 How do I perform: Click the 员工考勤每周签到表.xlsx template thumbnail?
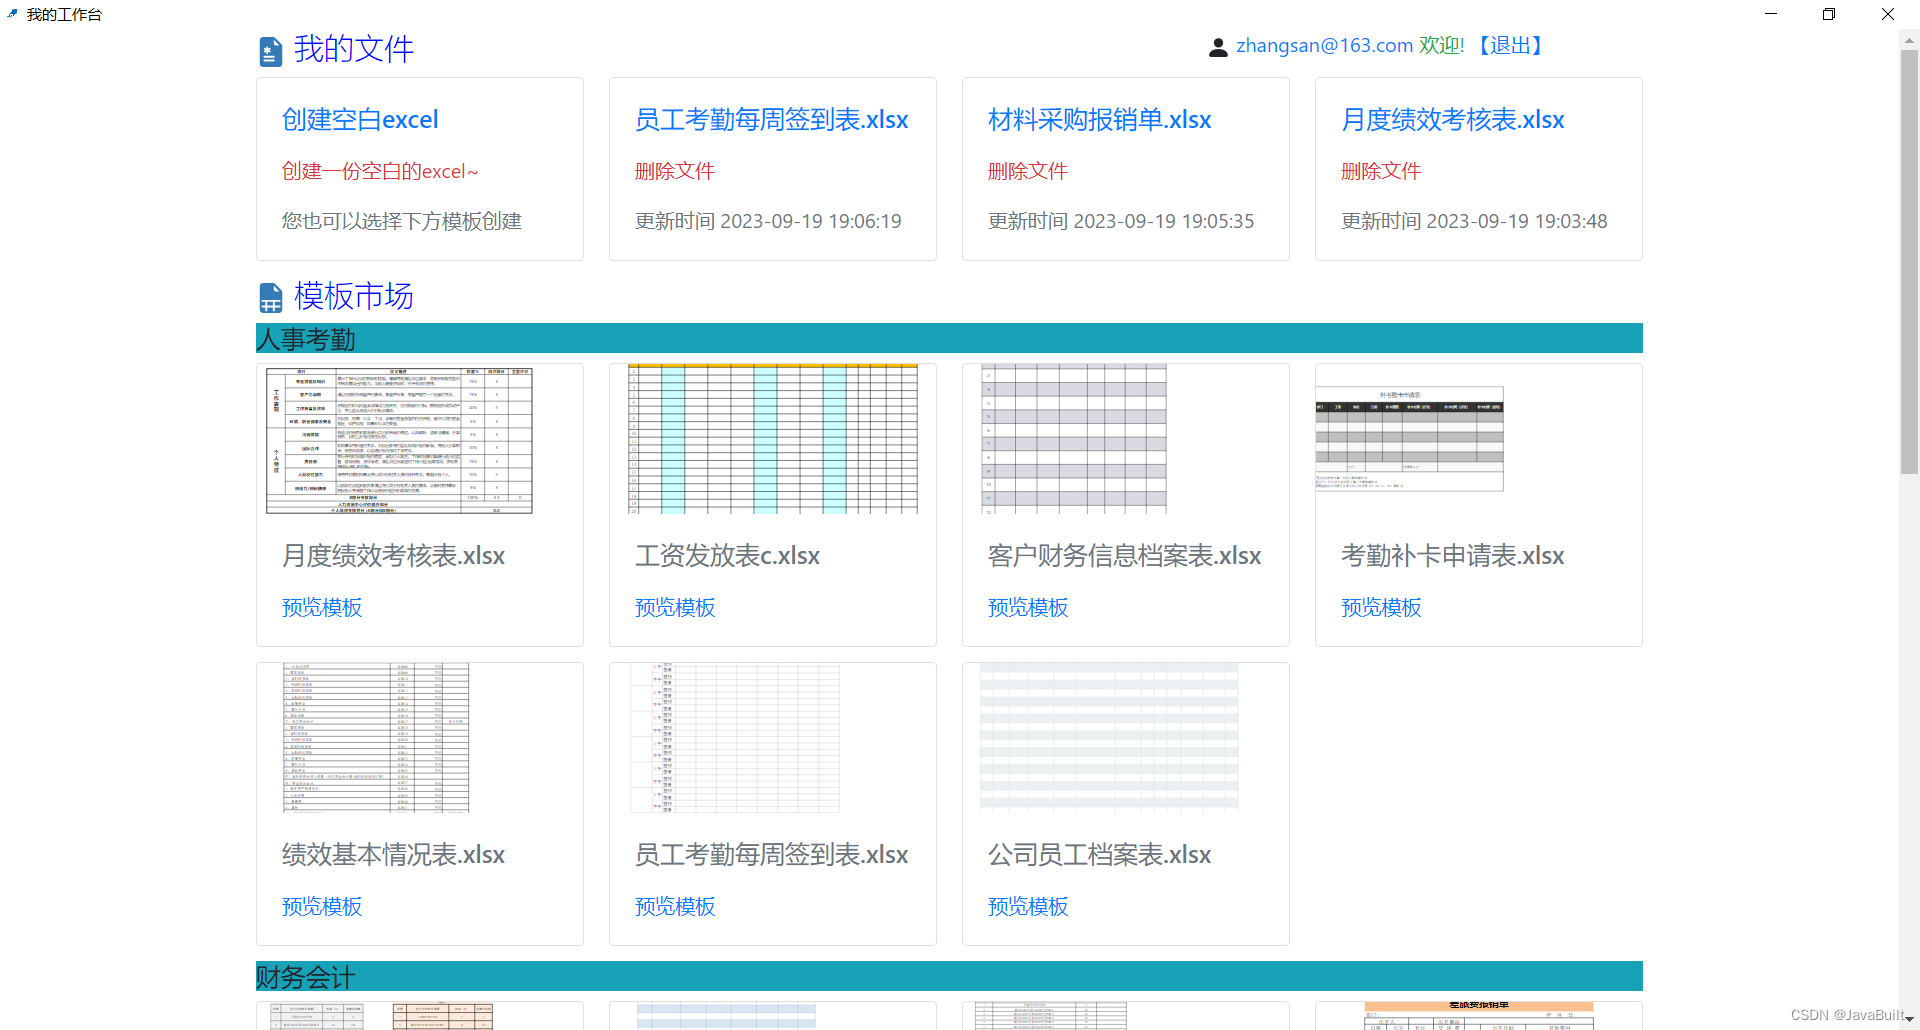(734, 738)
